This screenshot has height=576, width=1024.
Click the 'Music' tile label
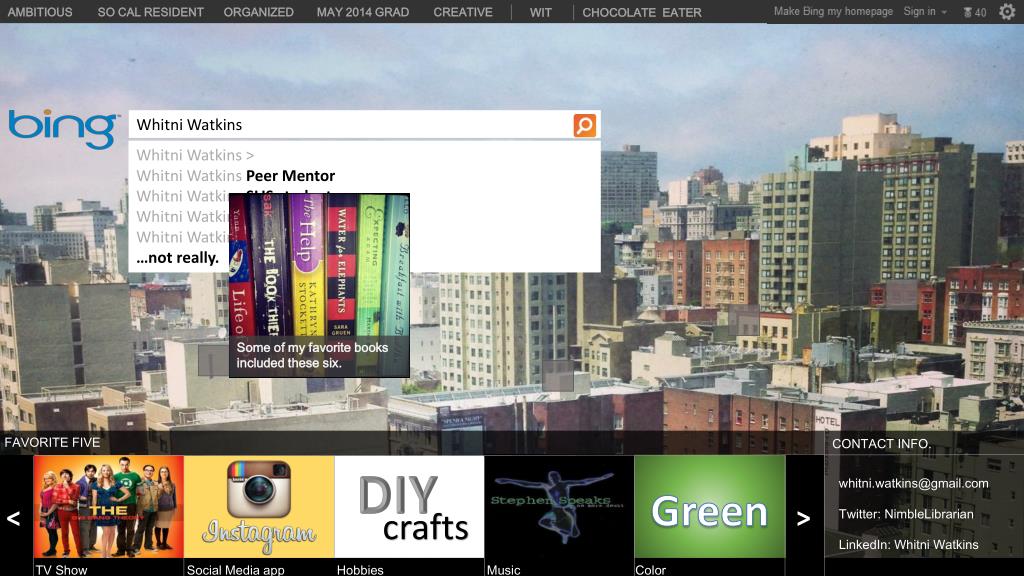click(x=504, y=569)
